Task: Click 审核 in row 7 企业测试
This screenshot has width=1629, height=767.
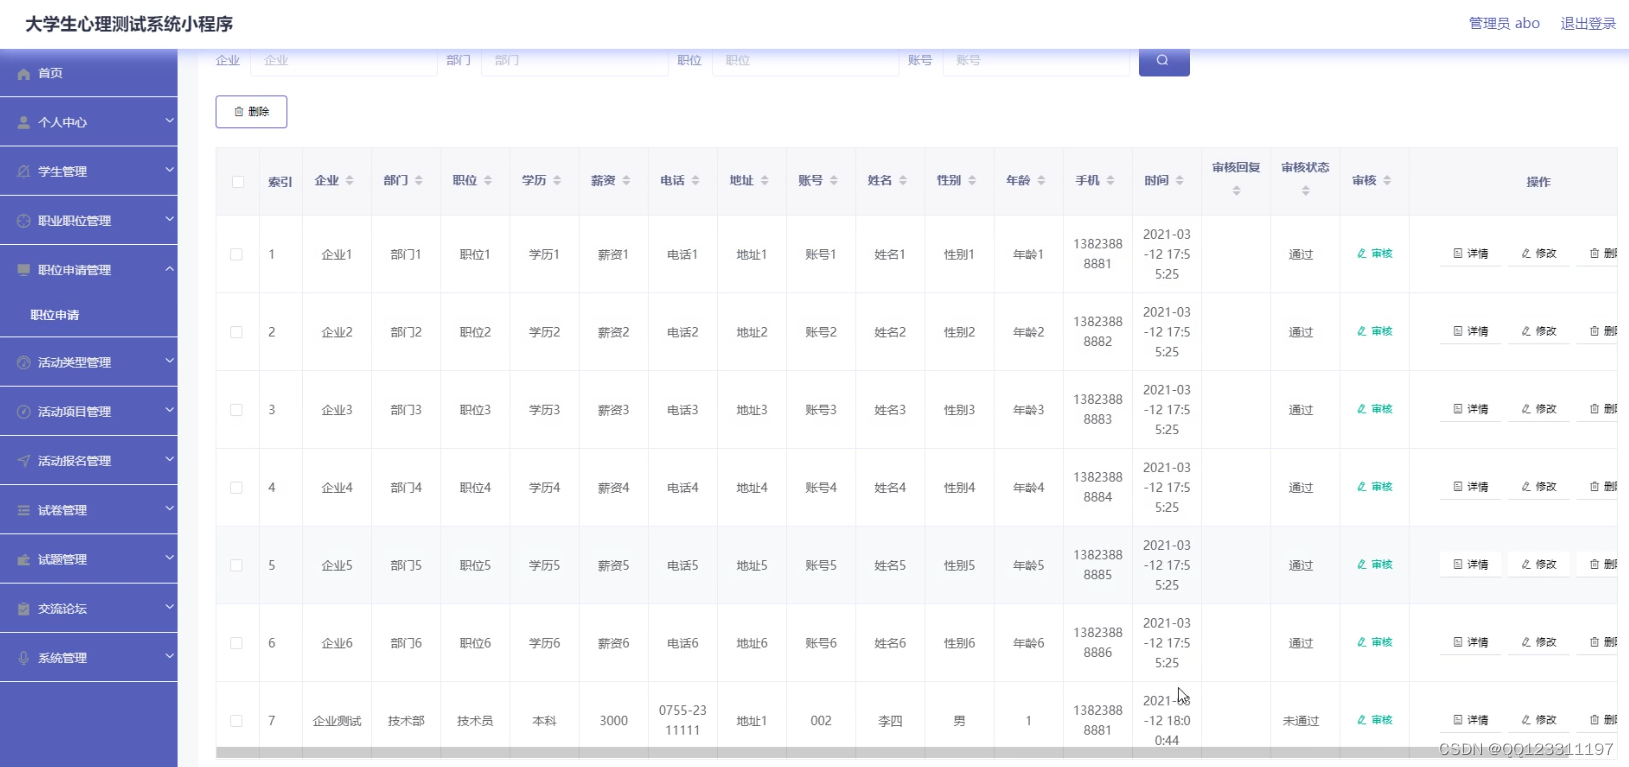Action: click(1375, 720)
